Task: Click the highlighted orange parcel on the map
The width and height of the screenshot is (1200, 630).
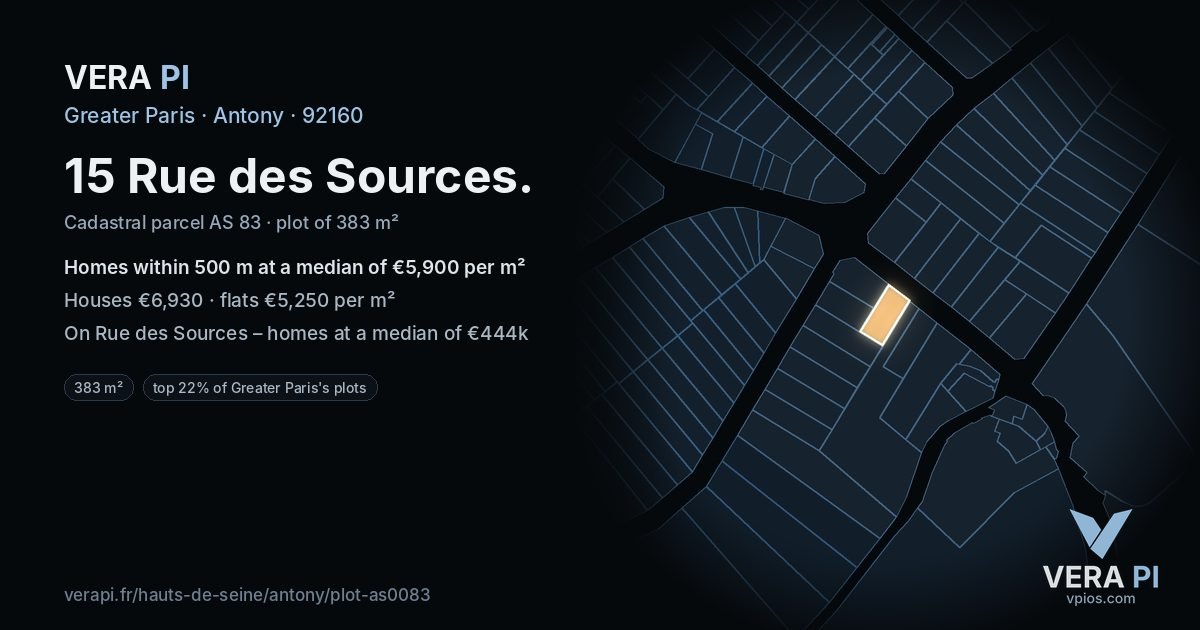Action: coord(885,315)
